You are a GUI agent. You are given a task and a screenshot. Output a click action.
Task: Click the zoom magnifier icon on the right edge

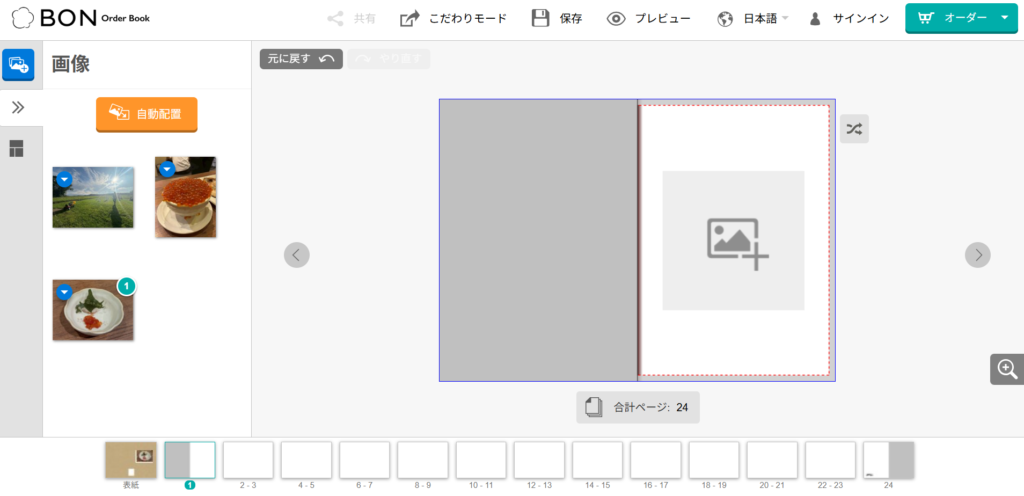tap(1006, 369)
